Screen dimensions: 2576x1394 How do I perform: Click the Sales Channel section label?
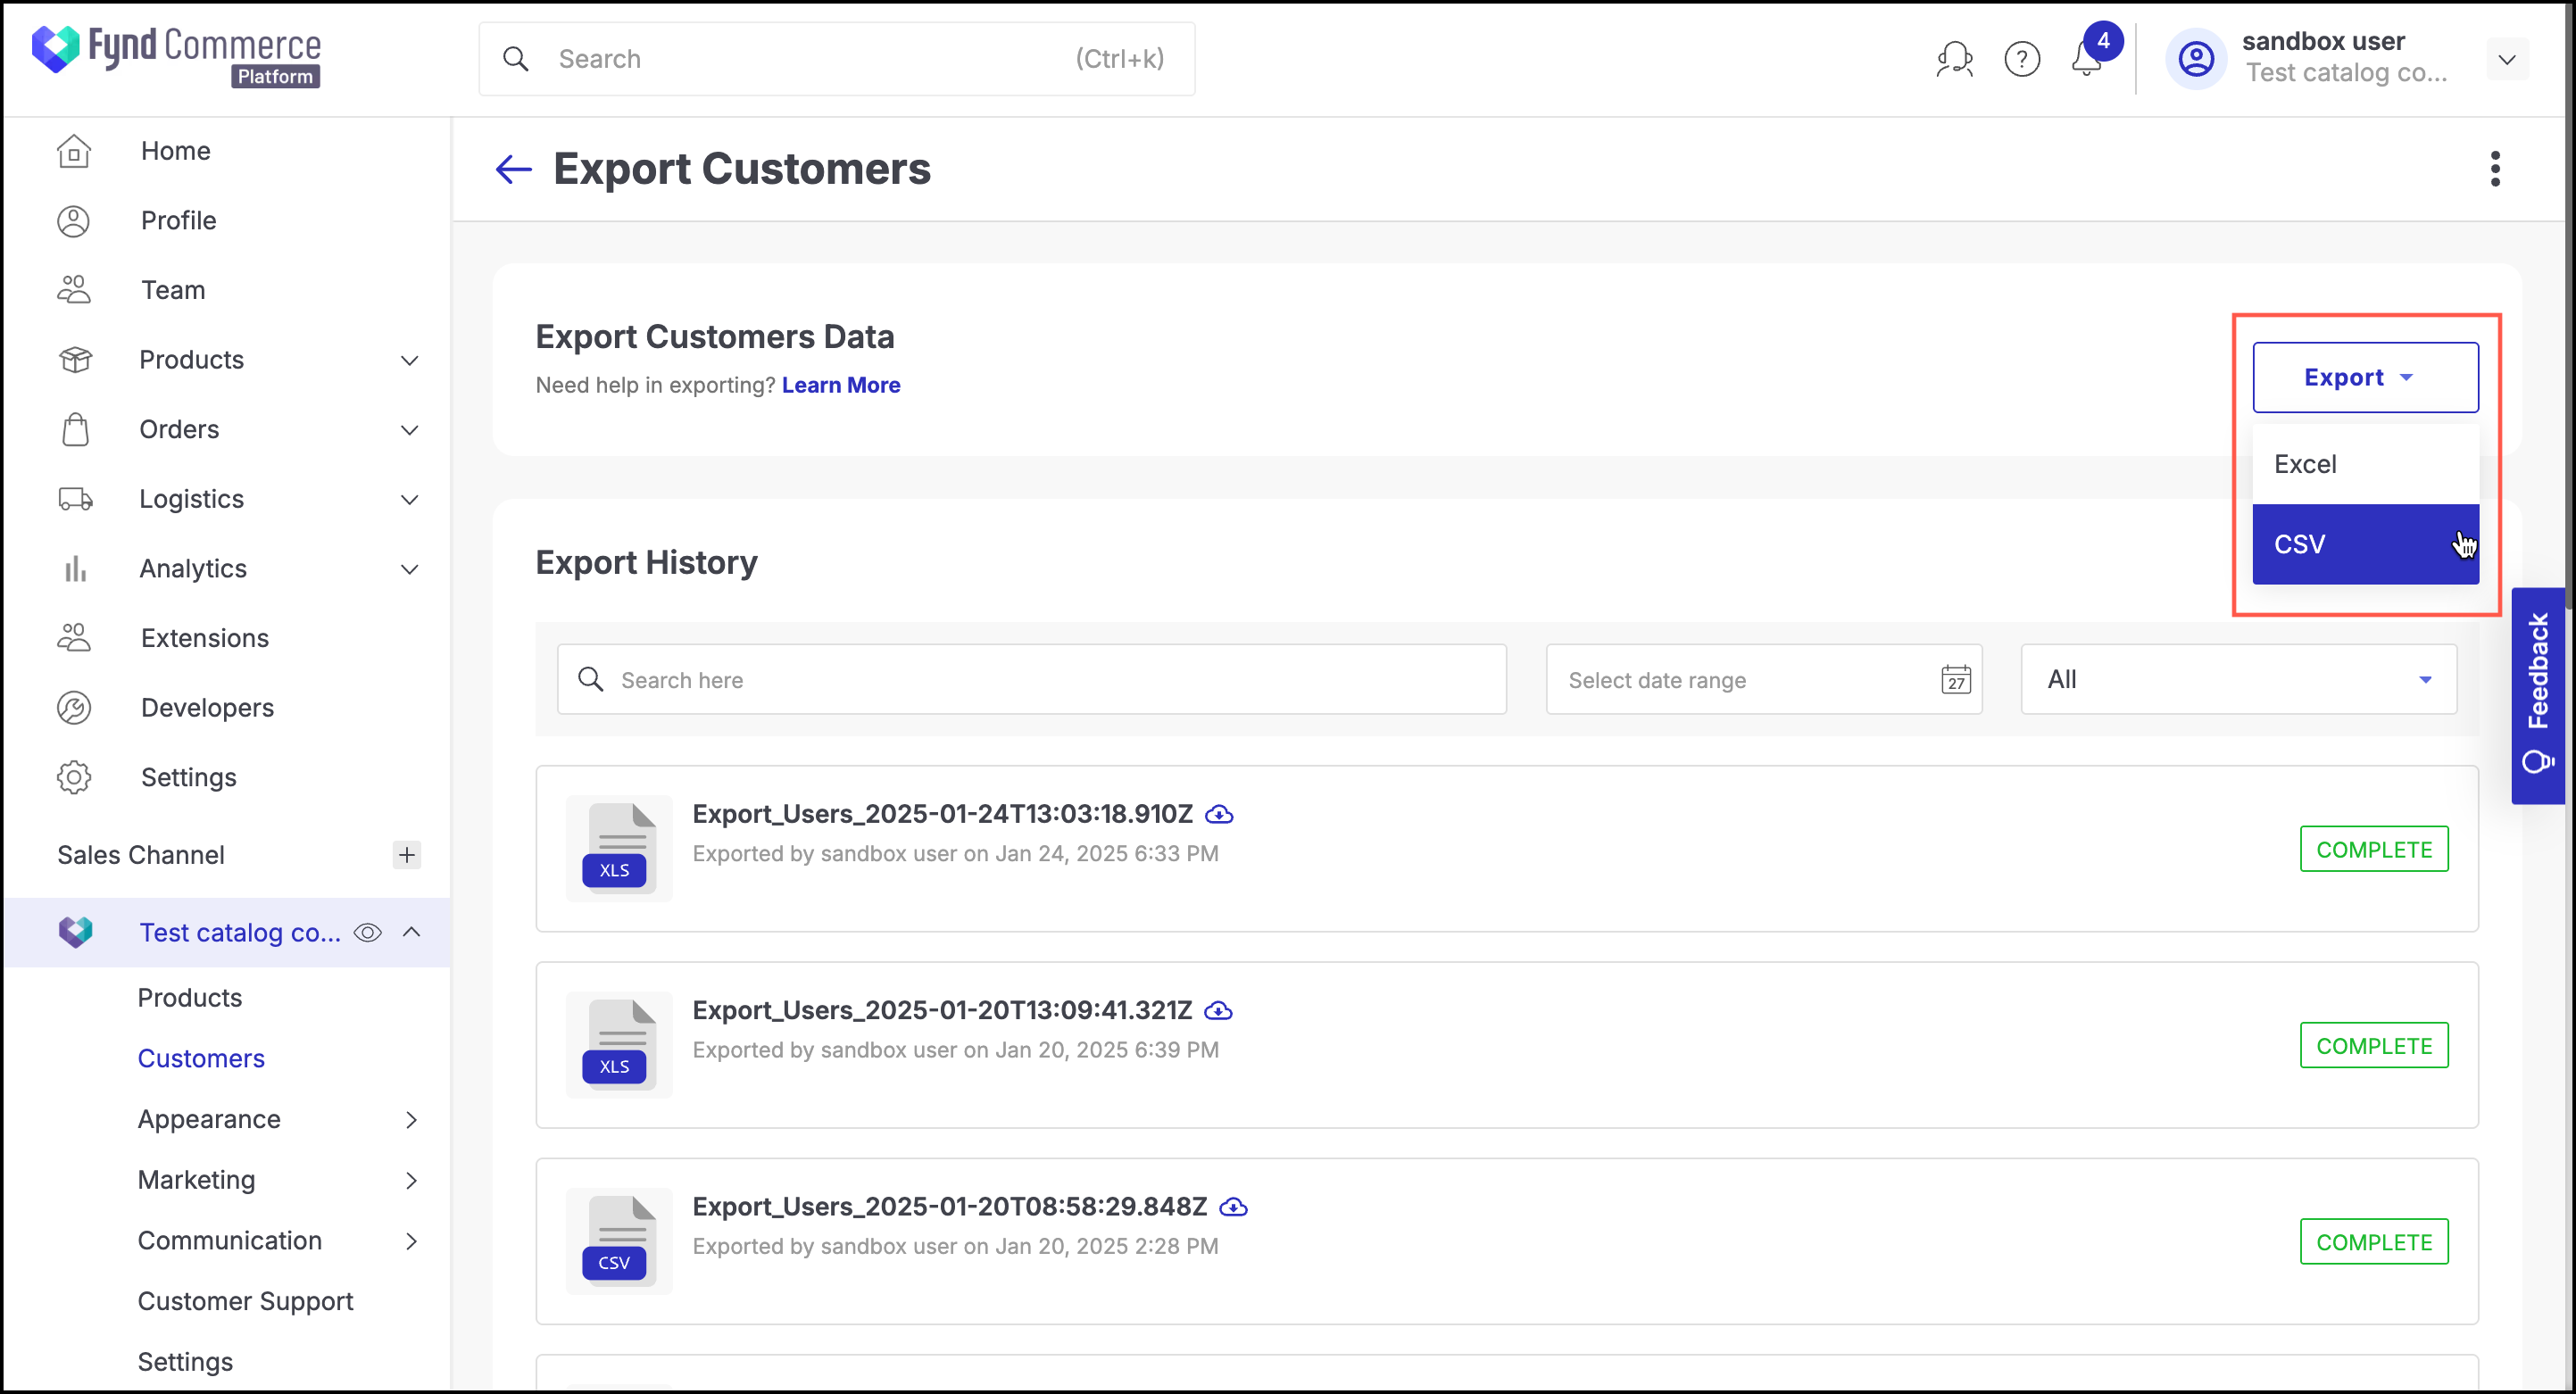point(141,856)
